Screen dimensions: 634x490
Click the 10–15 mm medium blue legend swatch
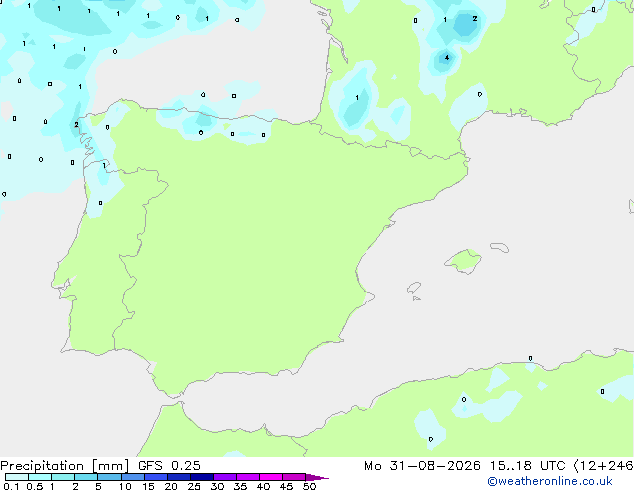[133, 477]
